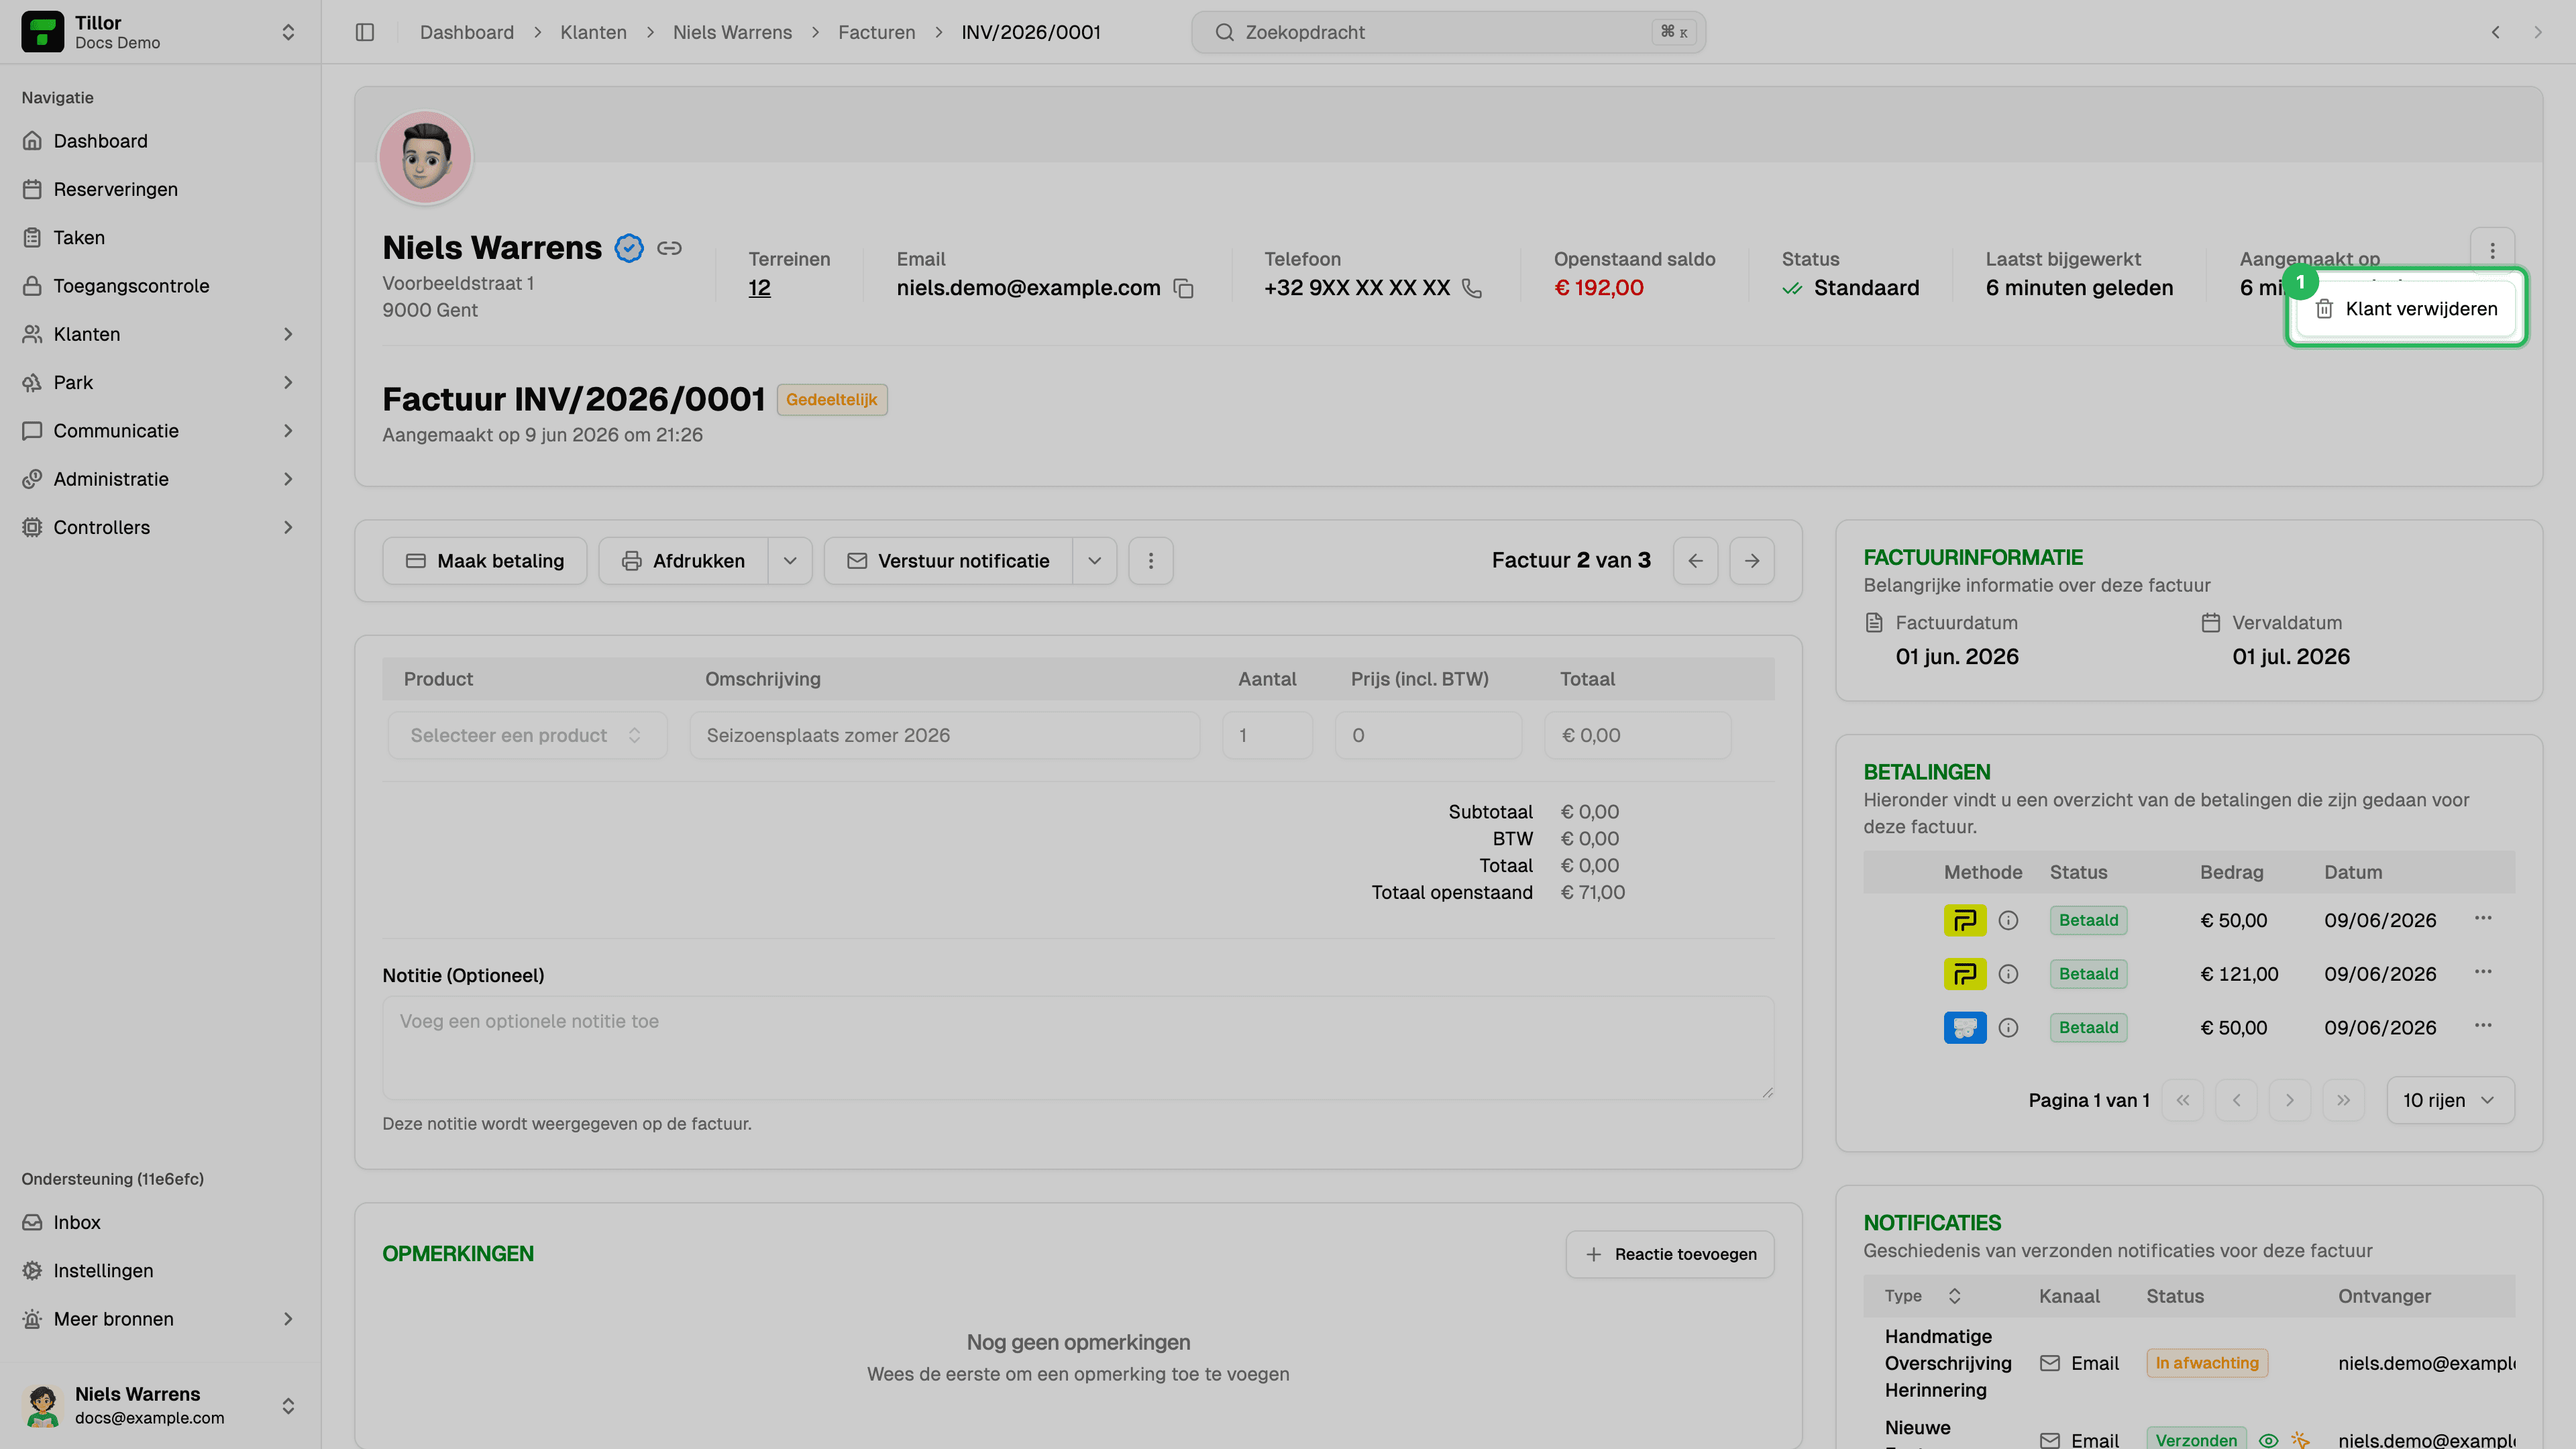
Task: Open invoice actions three-dot menu
Action: [x=1151, y=561]
